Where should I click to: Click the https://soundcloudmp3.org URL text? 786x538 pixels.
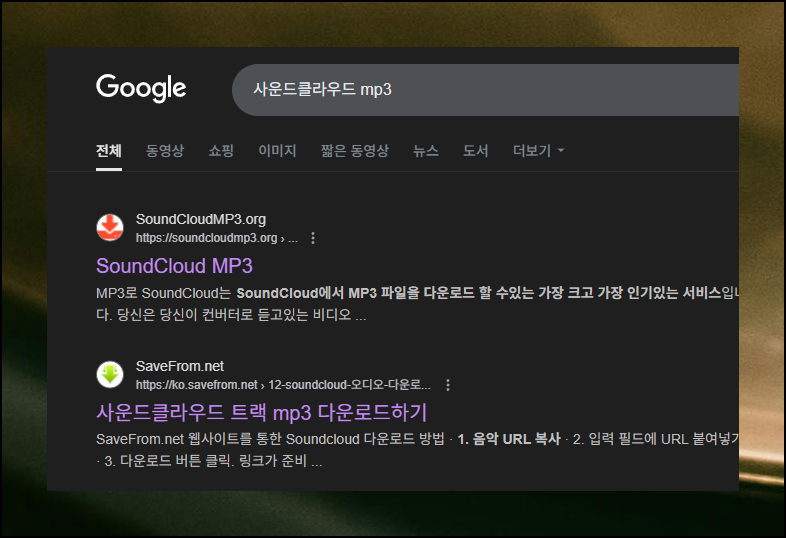[217, 238]
